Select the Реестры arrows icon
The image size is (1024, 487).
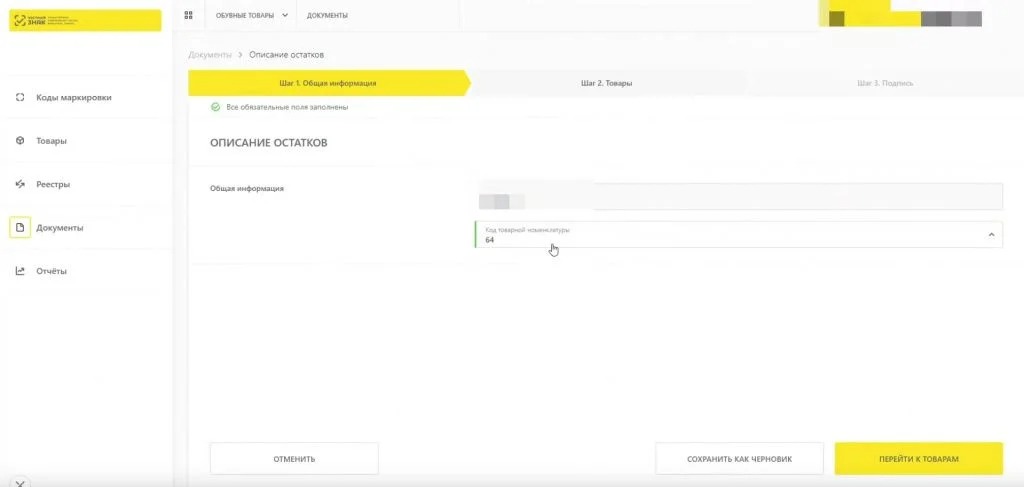20,184
